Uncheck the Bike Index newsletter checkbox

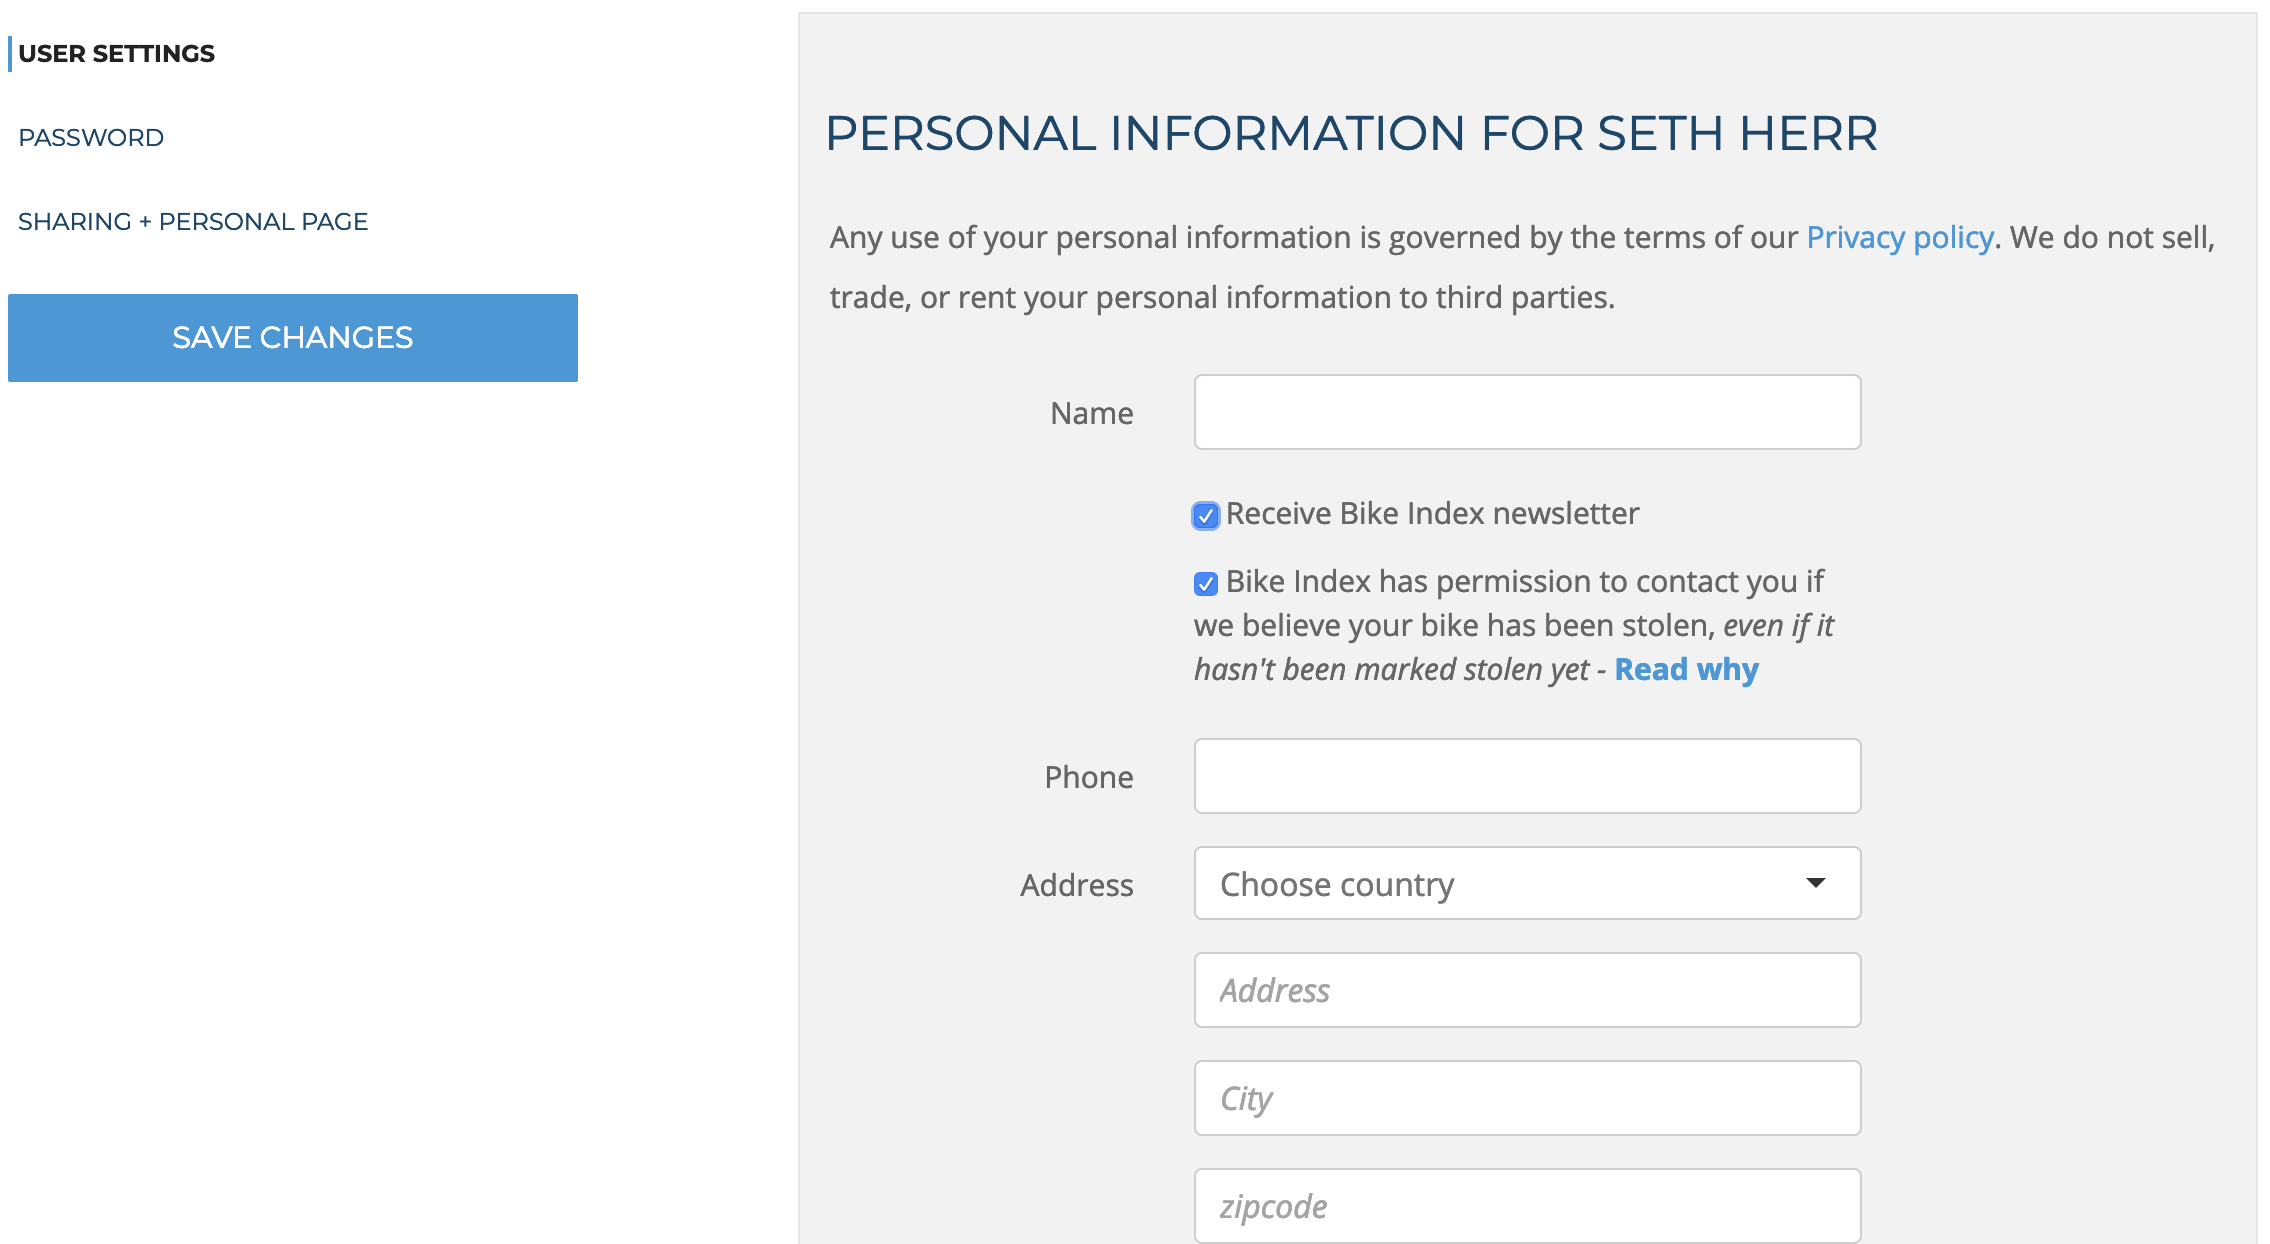(x=1206, y=516)
